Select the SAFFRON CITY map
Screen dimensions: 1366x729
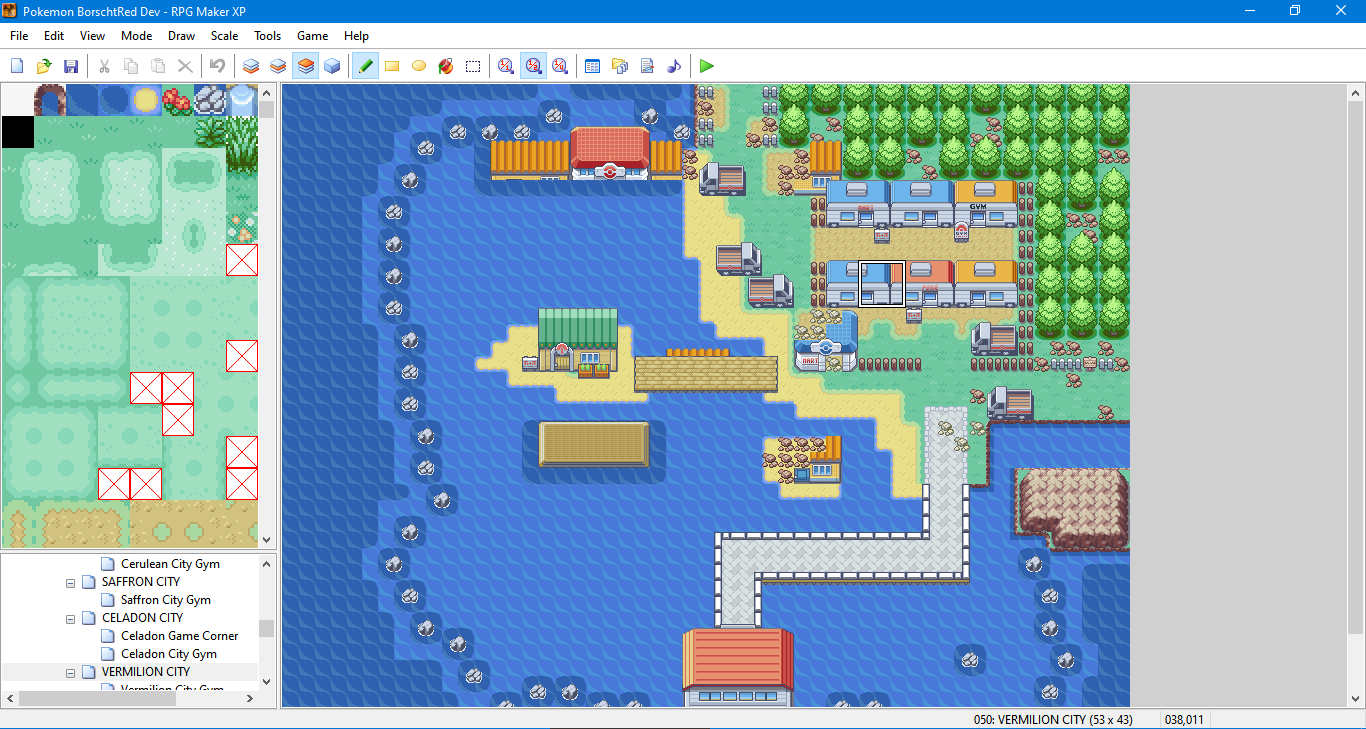141,582
